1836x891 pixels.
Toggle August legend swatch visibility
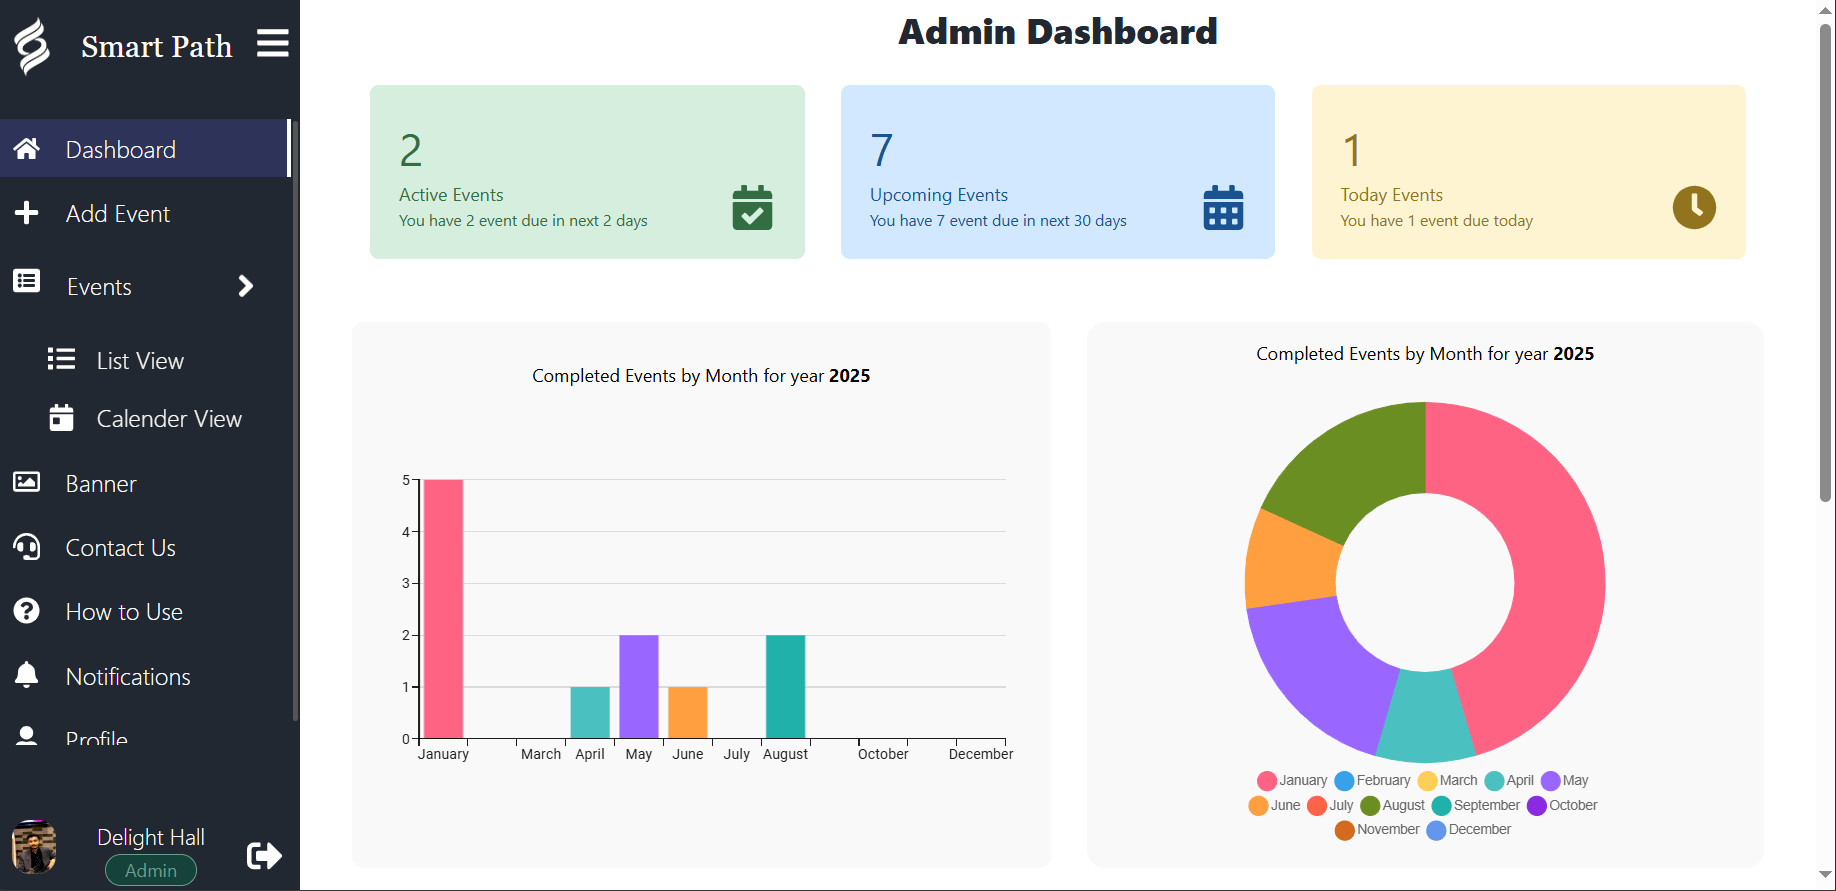[1370, 806]
